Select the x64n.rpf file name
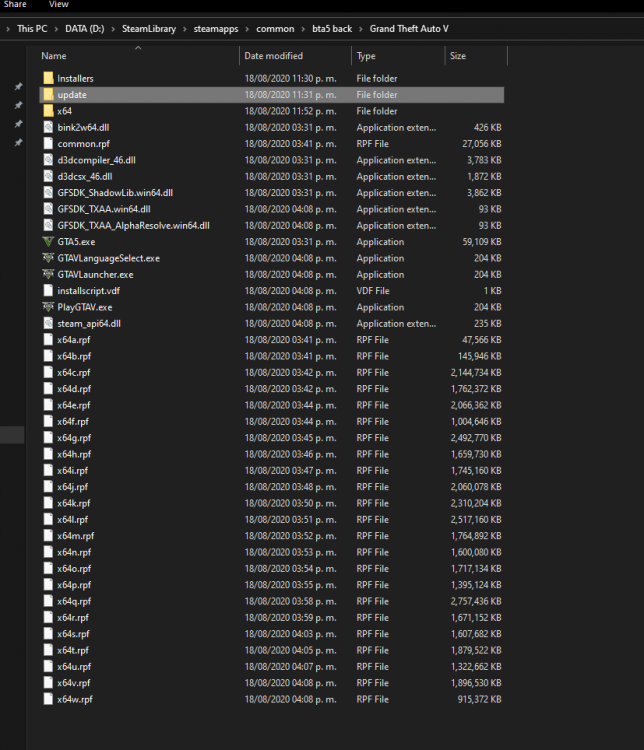The width and height of the screenshot is (644, 750). (74, 552)
